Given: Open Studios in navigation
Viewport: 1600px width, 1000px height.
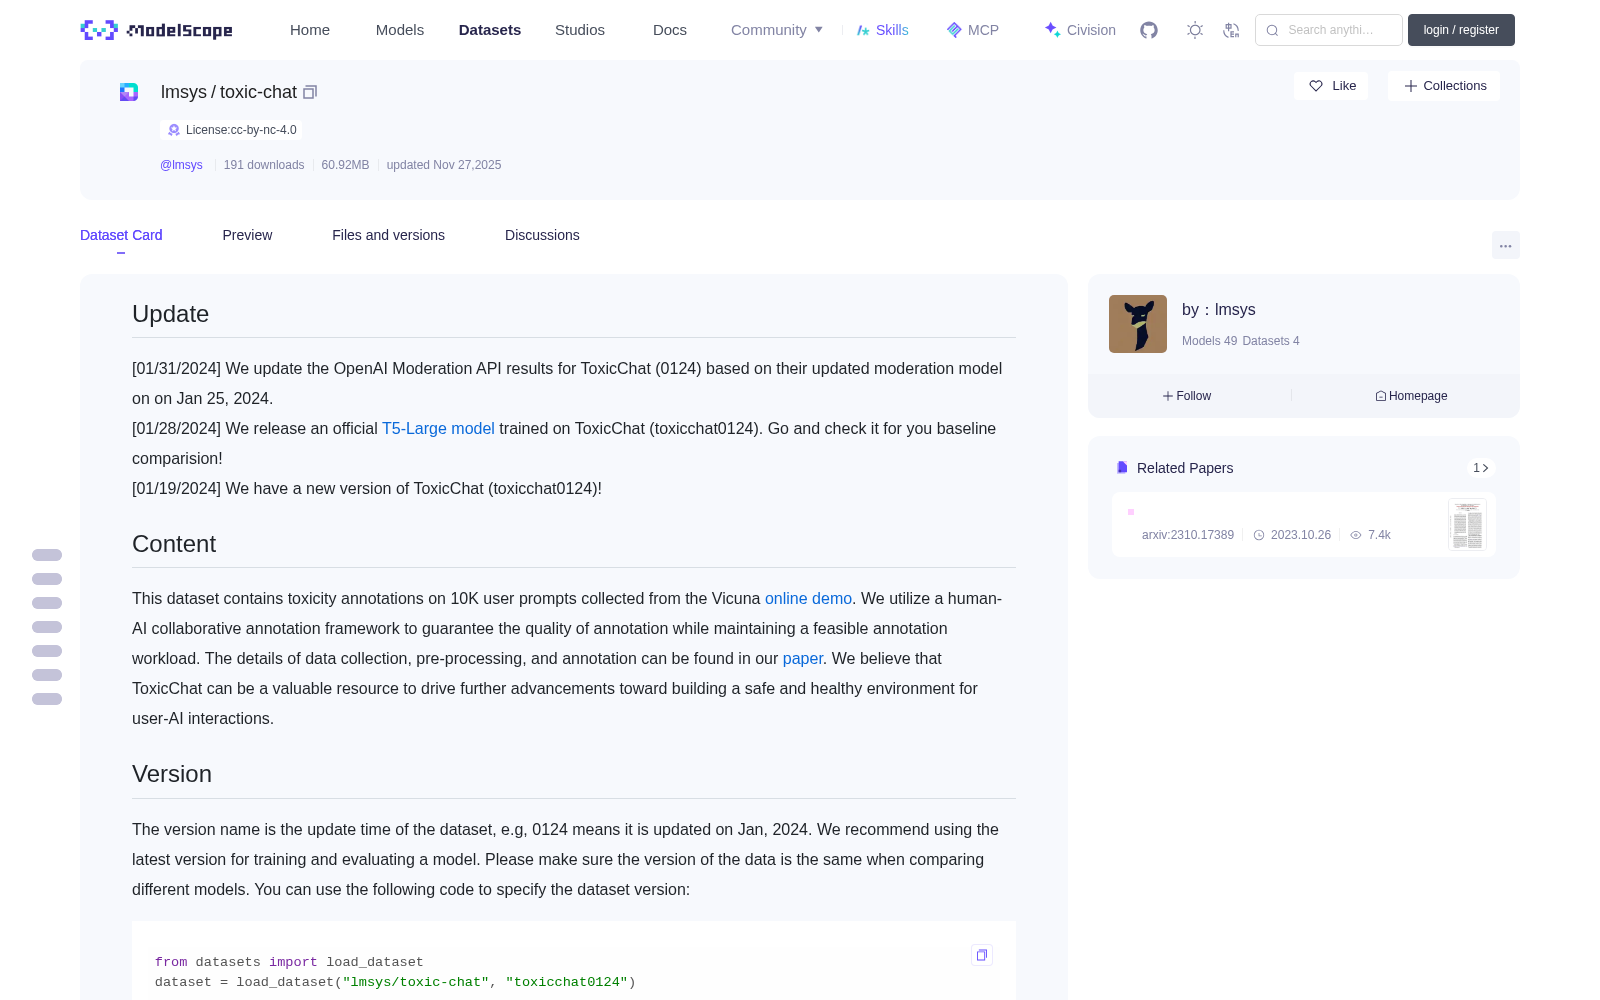Looking at the screenshot, I should 580,30.
